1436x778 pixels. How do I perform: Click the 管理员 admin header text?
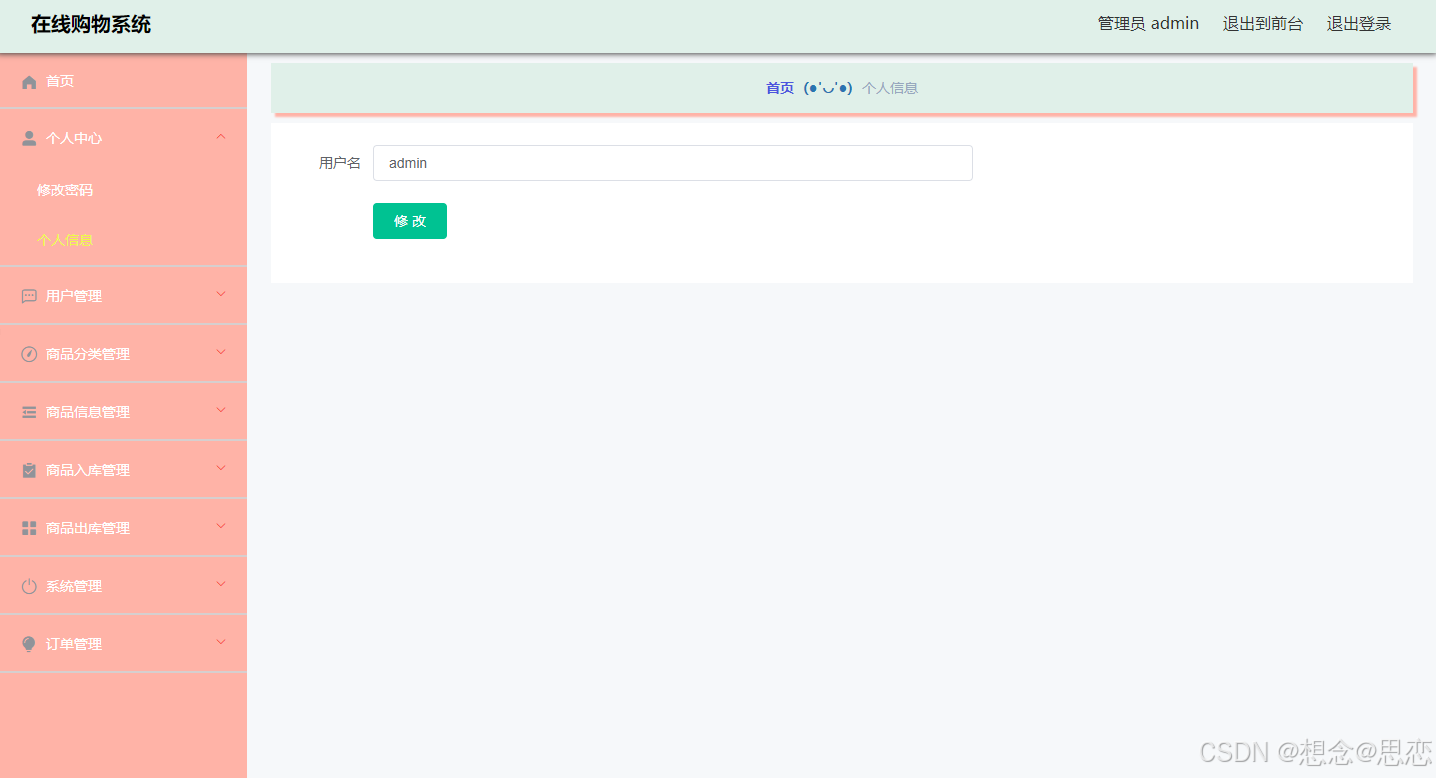click(x=1148, y=24)
